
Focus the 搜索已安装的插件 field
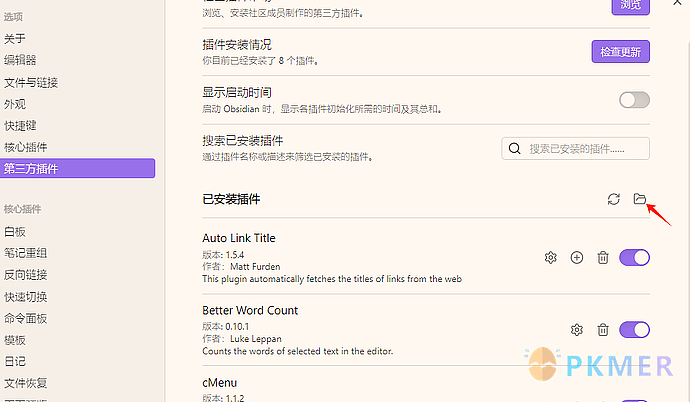576,149
